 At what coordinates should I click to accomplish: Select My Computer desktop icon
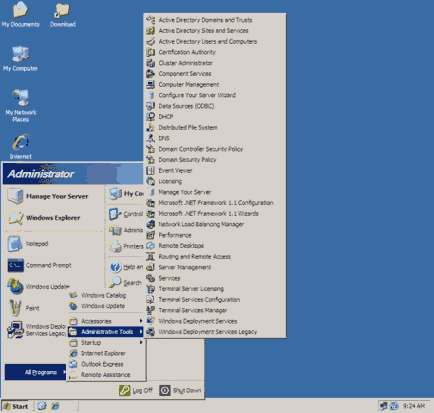(20, 59)
